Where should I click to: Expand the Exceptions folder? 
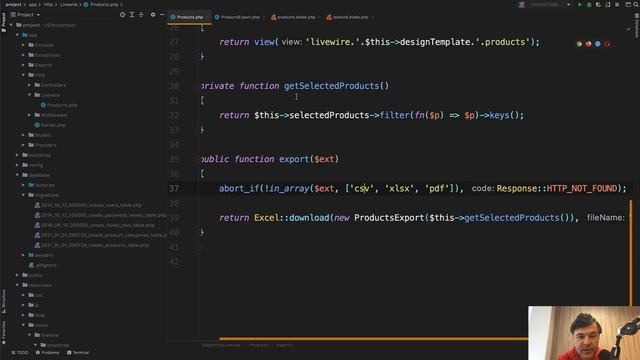coord(23,55)
